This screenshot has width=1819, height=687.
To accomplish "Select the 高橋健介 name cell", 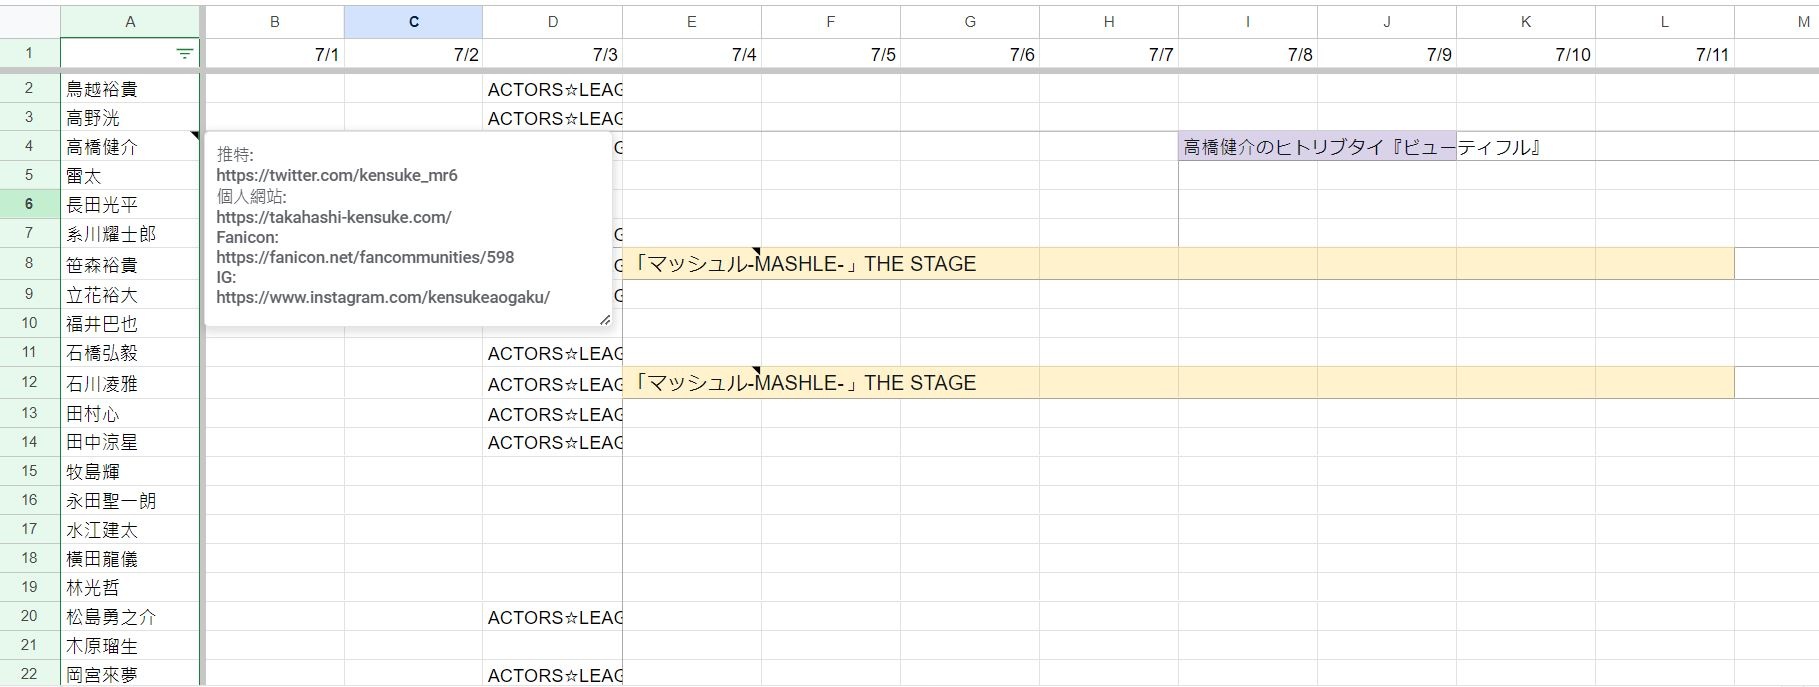I will click(130, 147).
